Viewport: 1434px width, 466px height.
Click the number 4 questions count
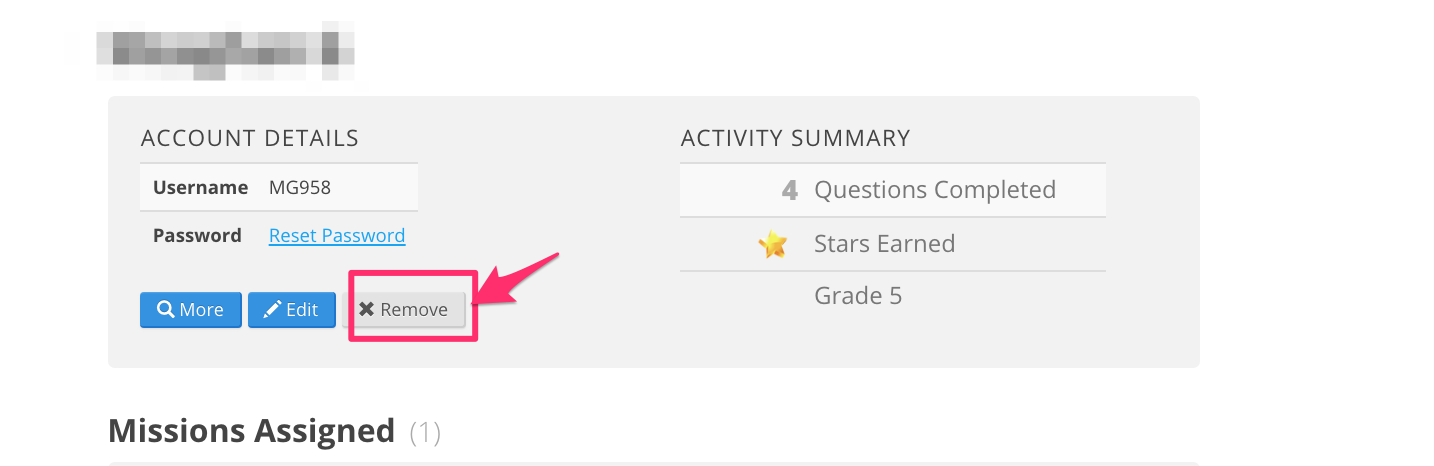(x=789, y=190)
